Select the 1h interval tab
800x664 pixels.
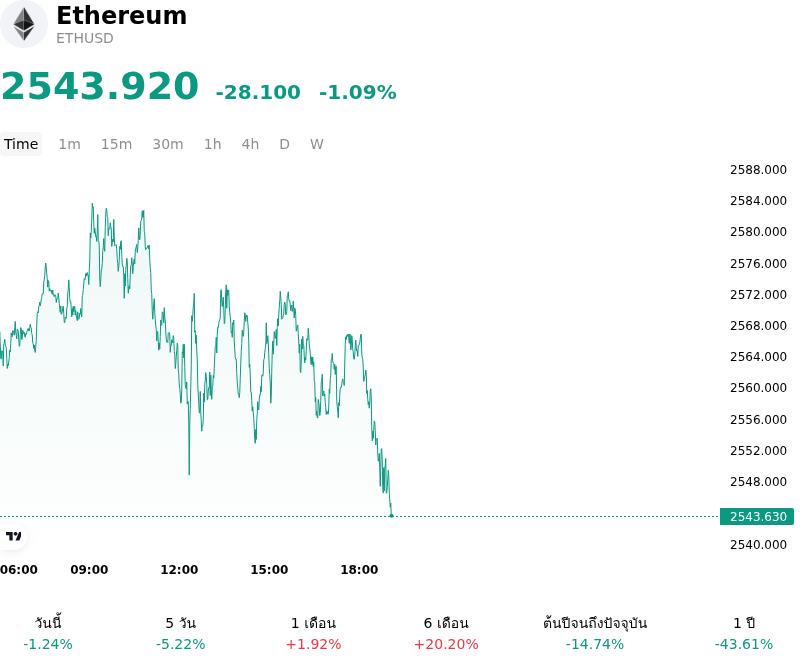point(213,144)
